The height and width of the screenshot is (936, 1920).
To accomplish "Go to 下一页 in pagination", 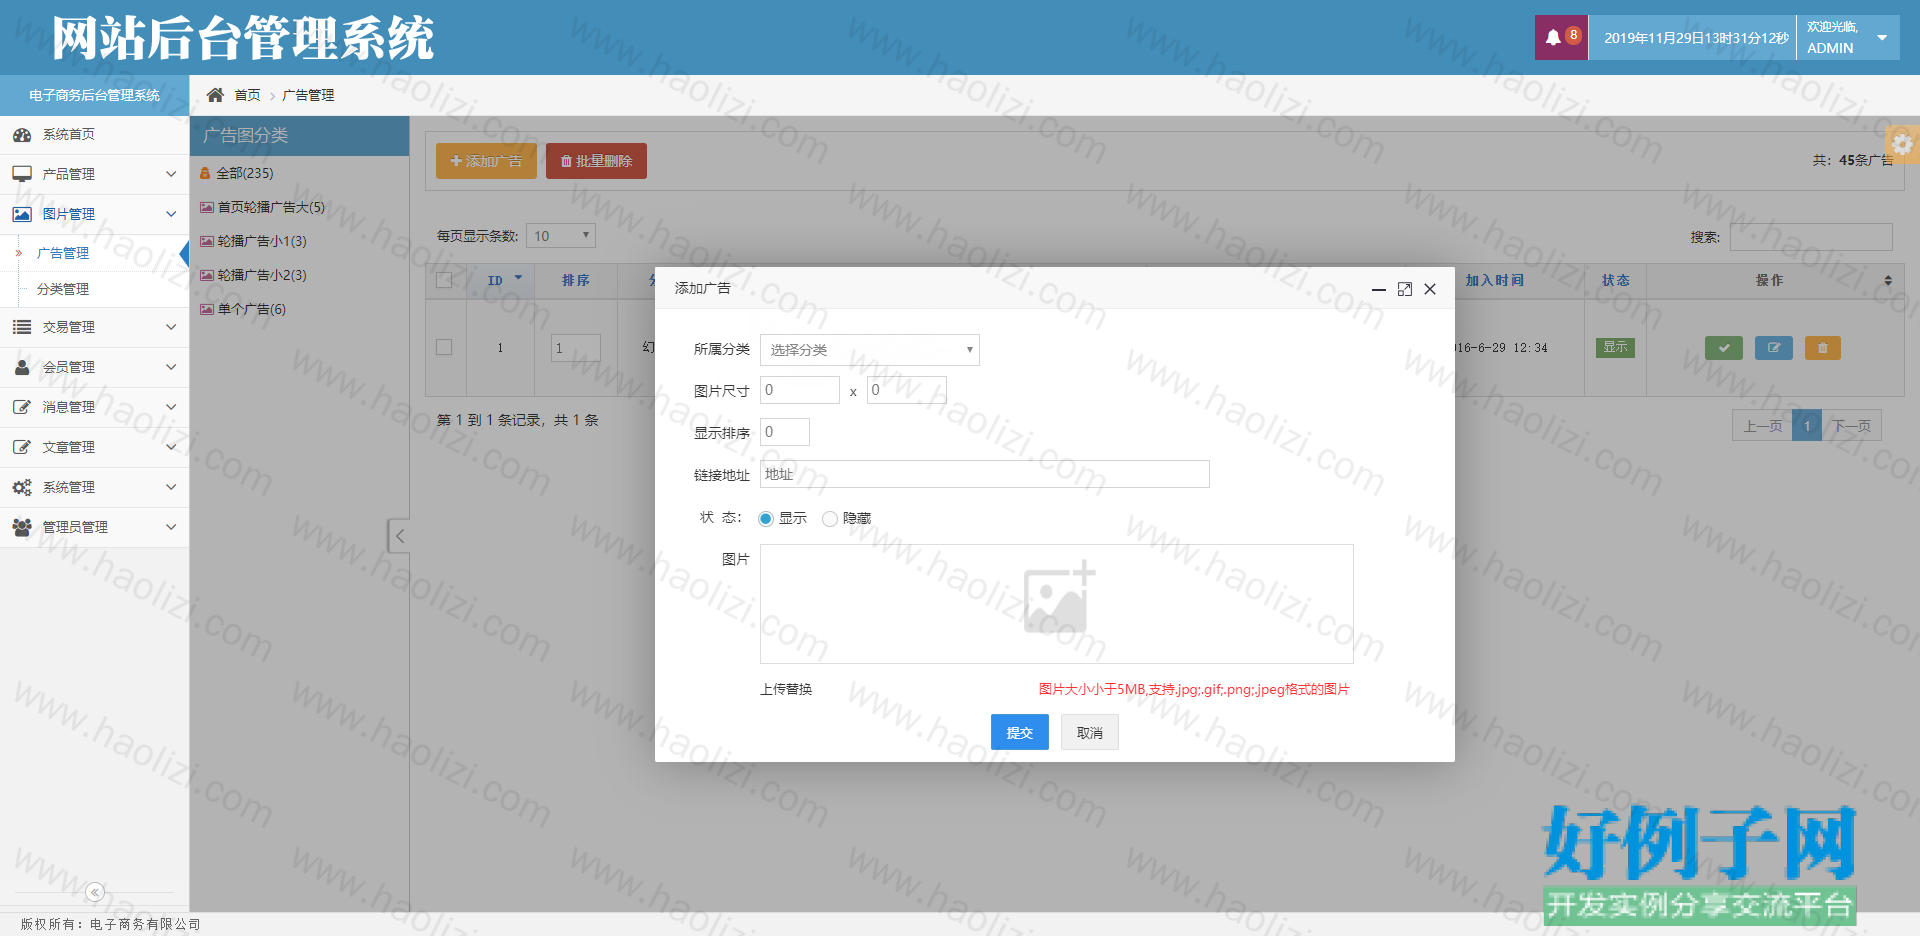I will click(1852, 426).
